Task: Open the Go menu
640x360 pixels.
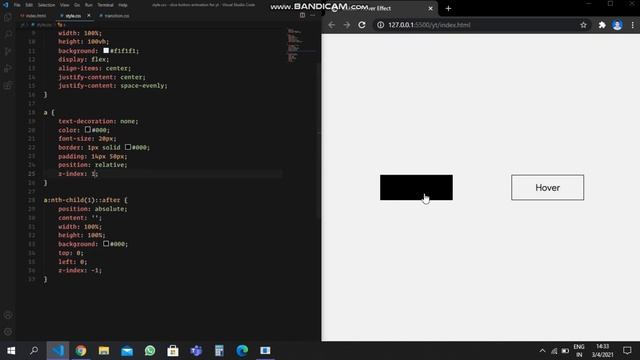Action: pyautogui.click(x=77, y=5)
